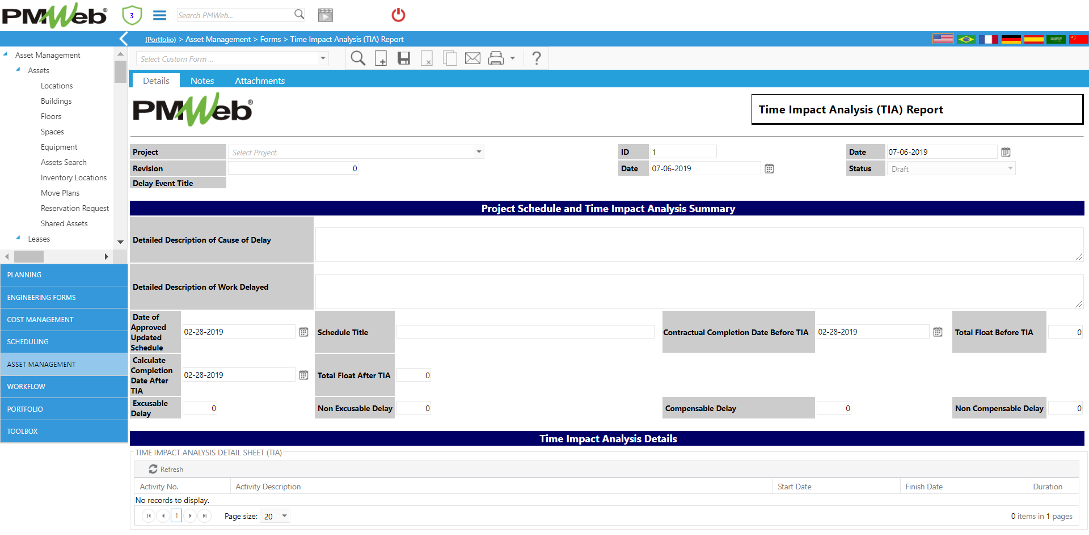
Task: Open the SCHEDULING module section
Action: tap(64, 341)
